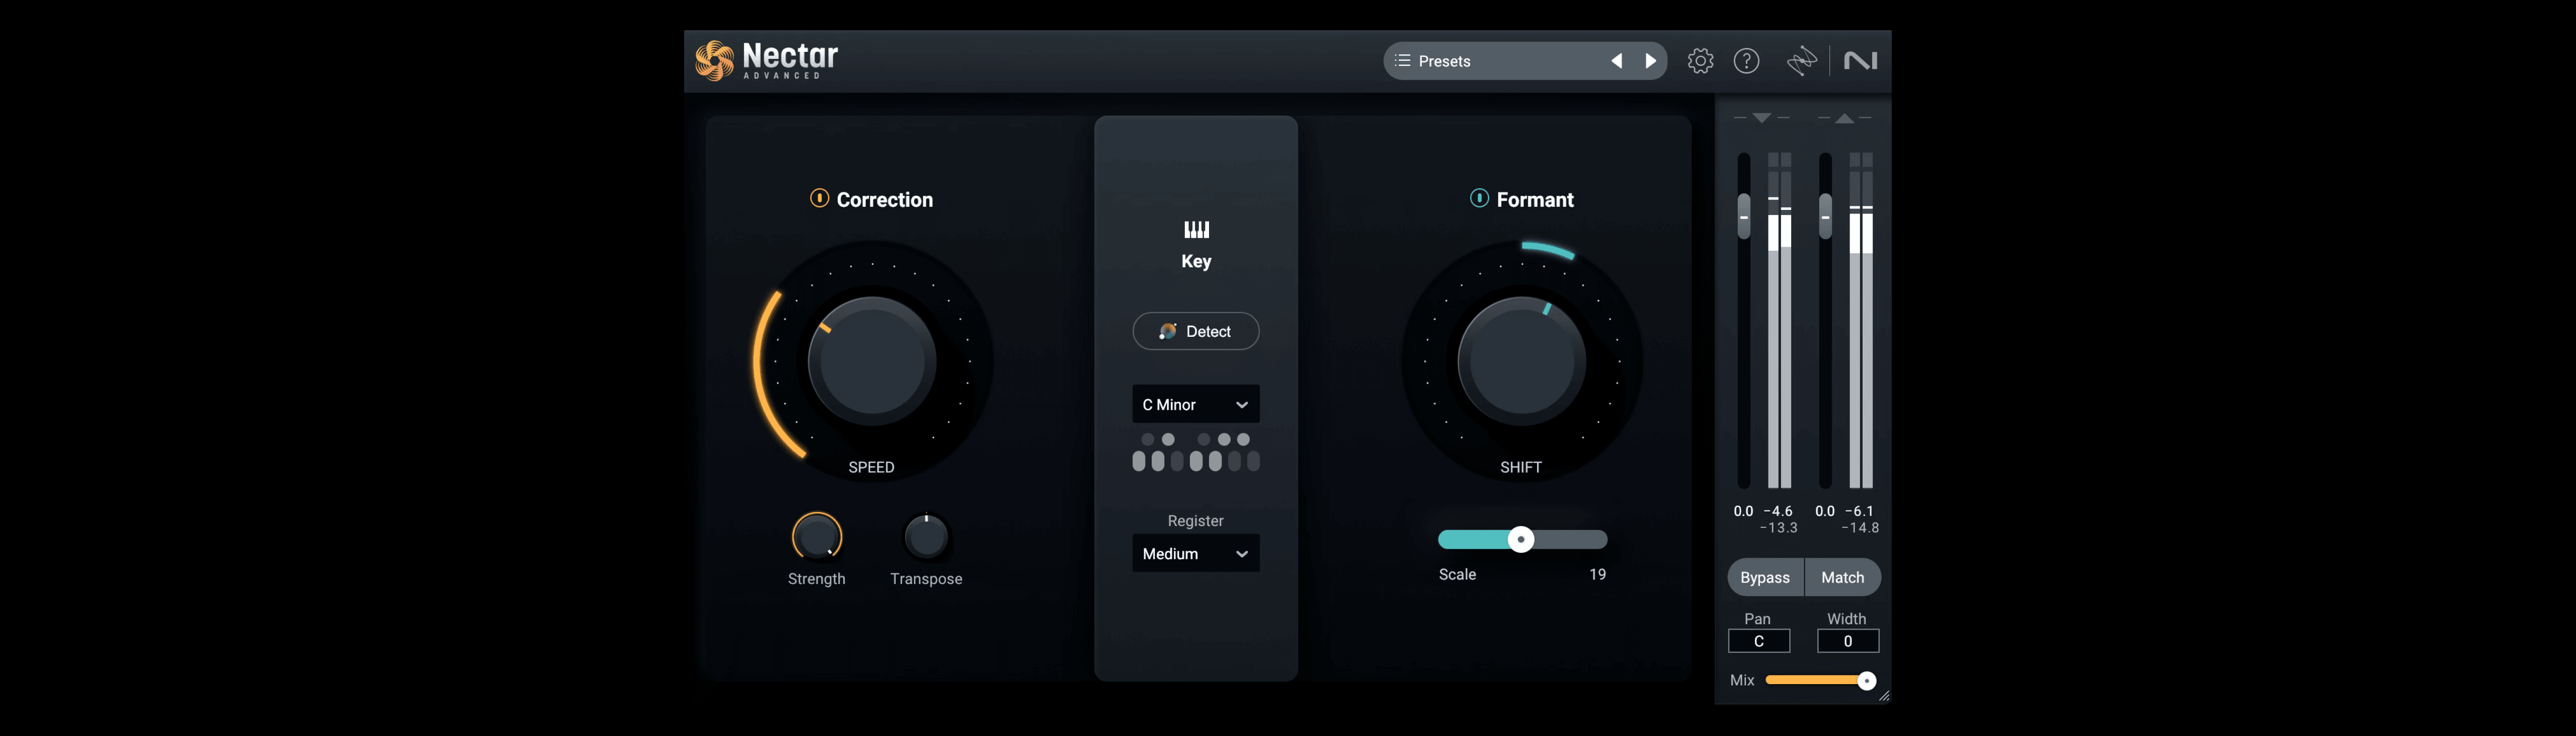This screenshot has height=736, width=2576.
Task: Switch to Match mode
Action: click(x=1842, y=577)
